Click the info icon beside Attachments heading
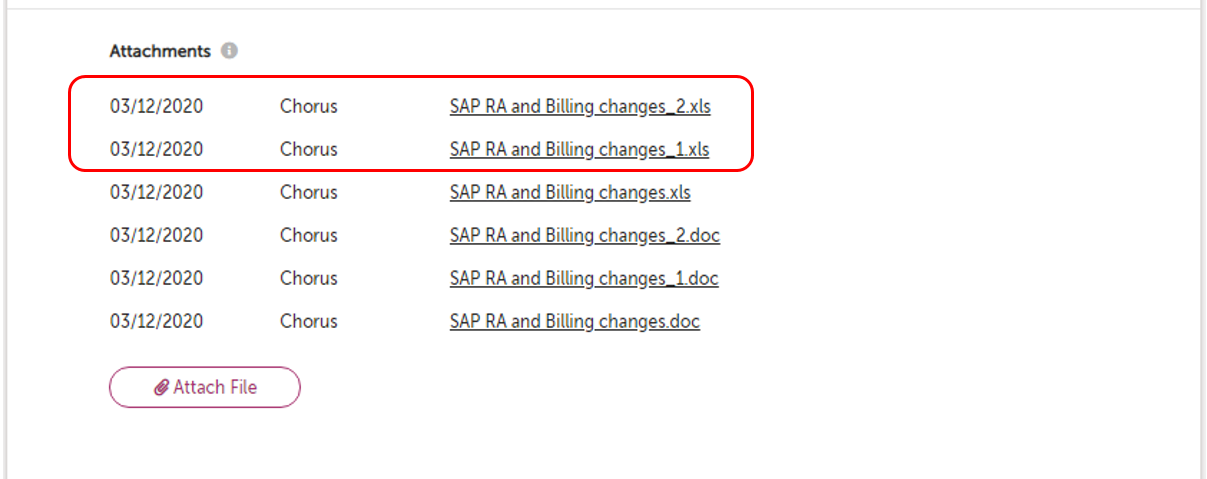Viewport: 1207px width, 479px height. (x=229, y=50)
